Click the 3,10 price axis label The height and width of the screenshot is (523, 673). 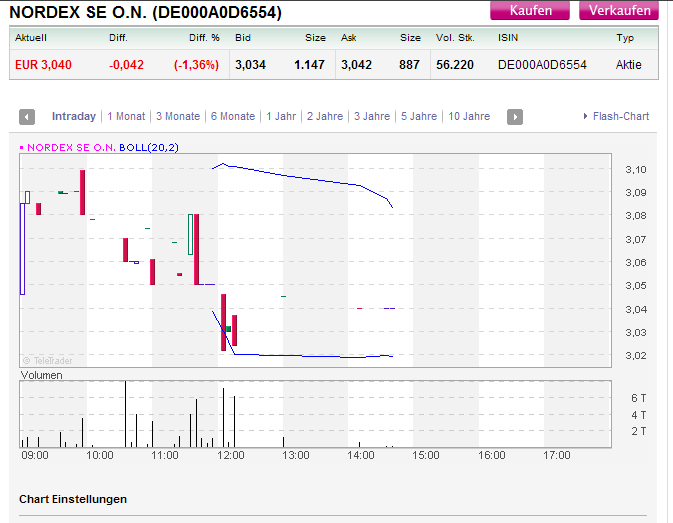coord(636,169)
